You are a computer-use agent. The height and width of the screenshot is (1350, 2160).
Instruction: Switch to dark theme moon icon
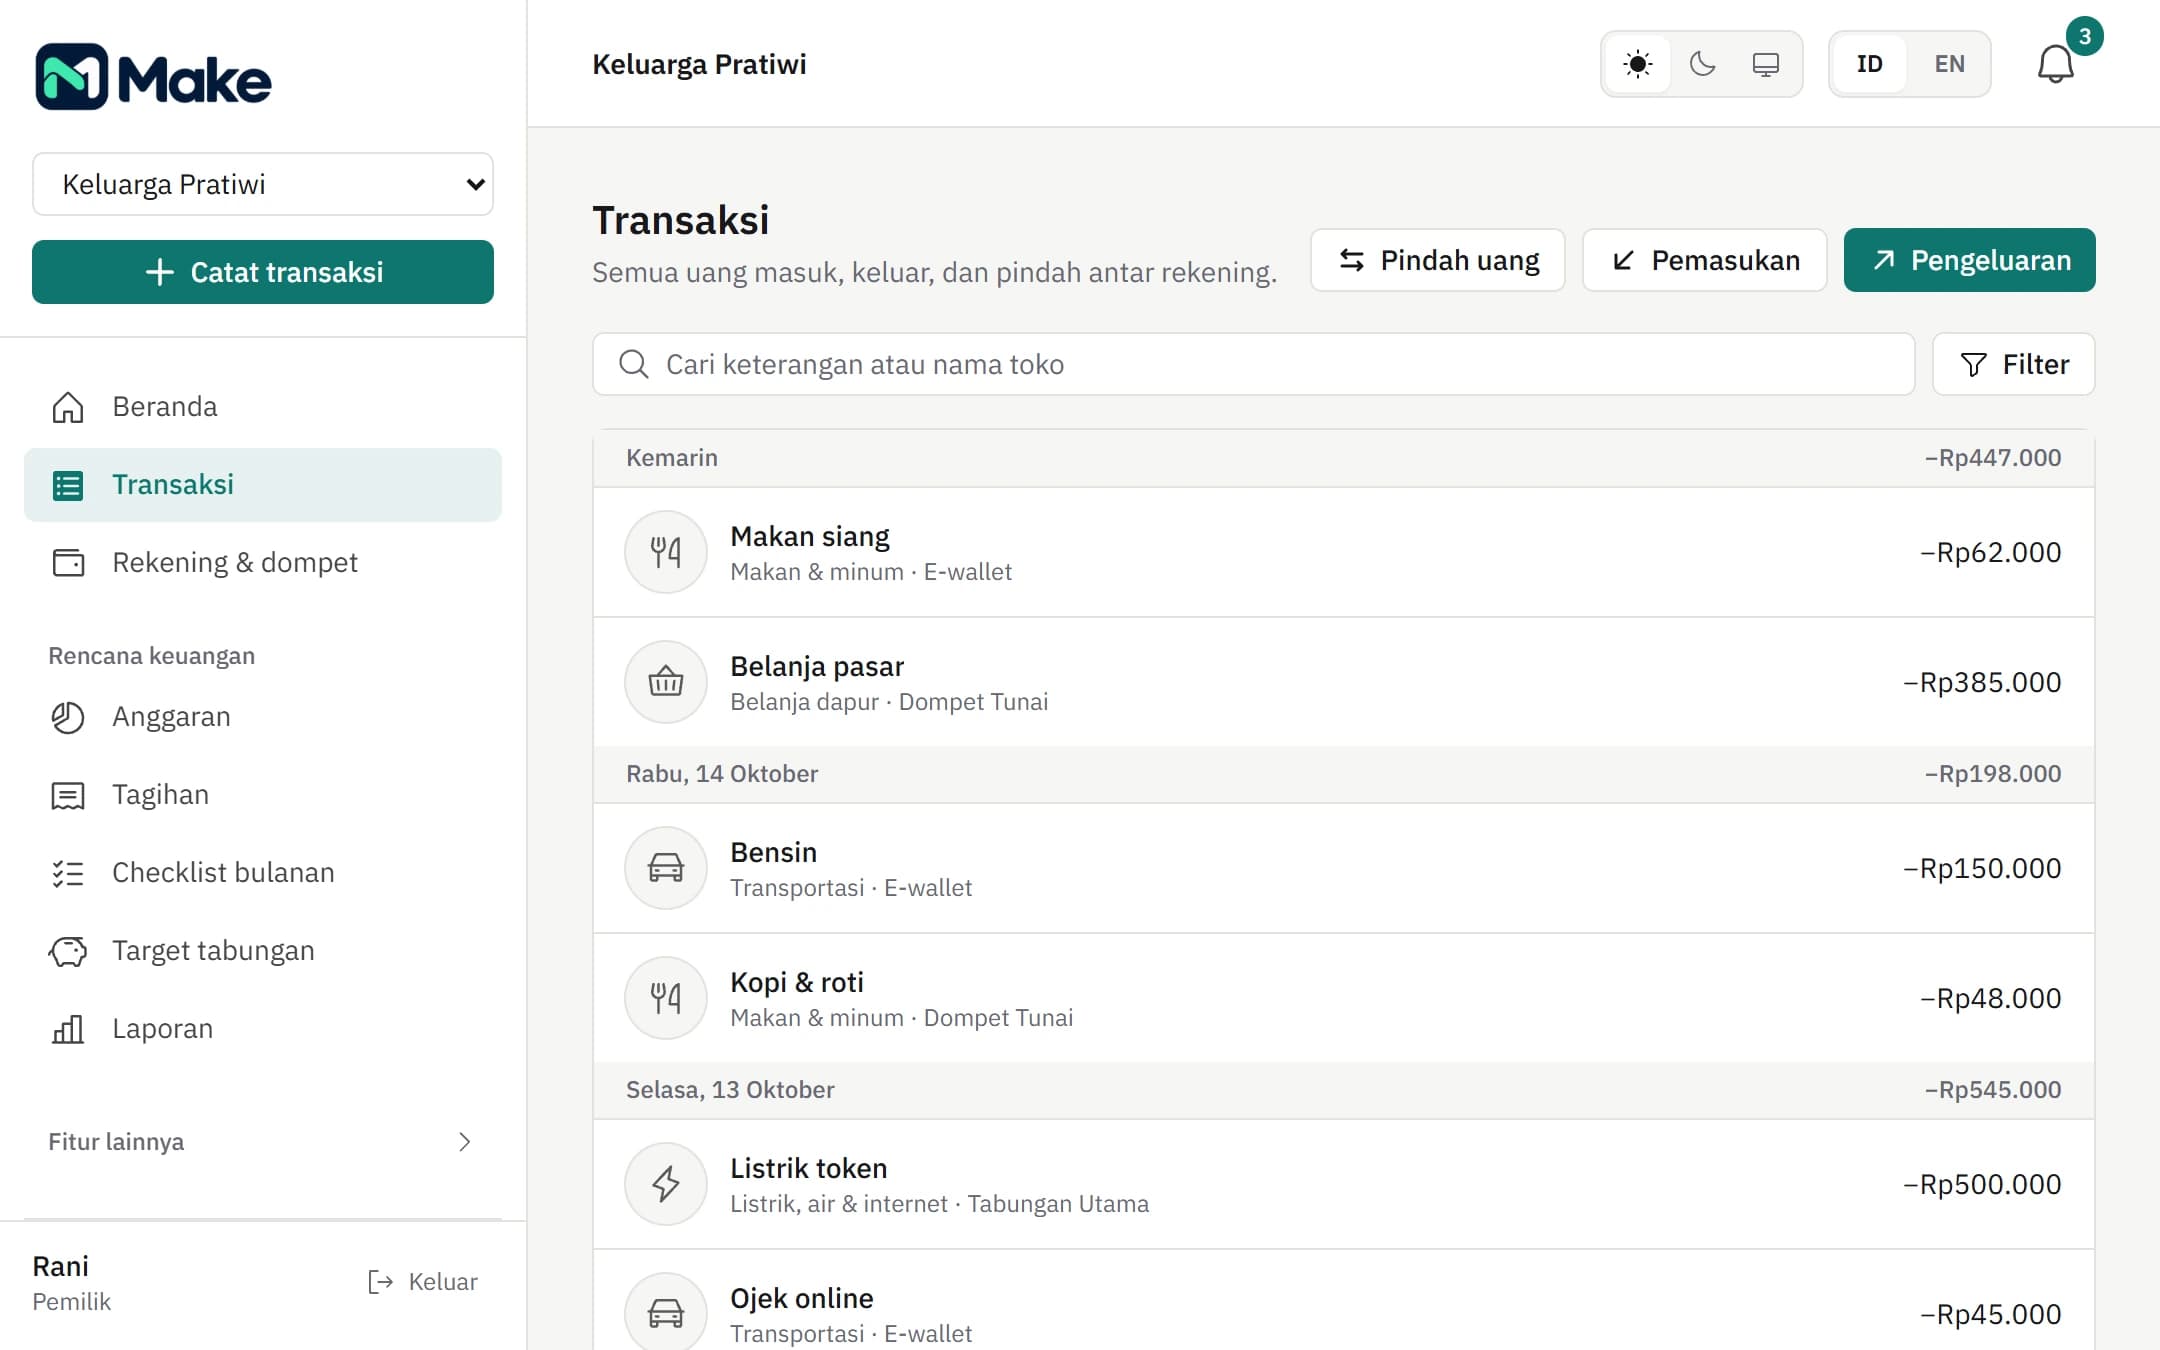pos(1702,64)
